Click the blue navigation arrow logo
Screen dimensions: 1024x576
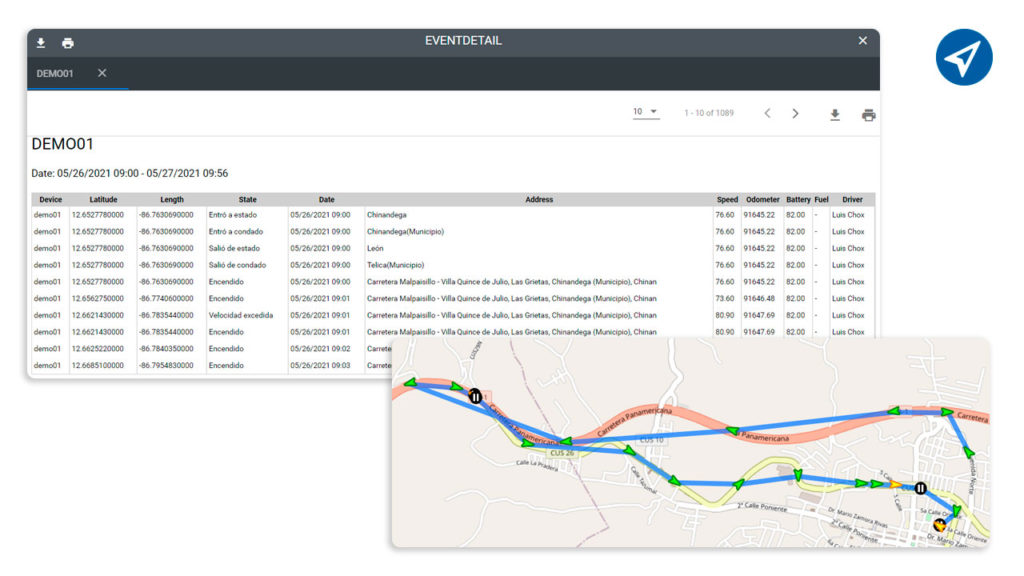click(963, 57)
